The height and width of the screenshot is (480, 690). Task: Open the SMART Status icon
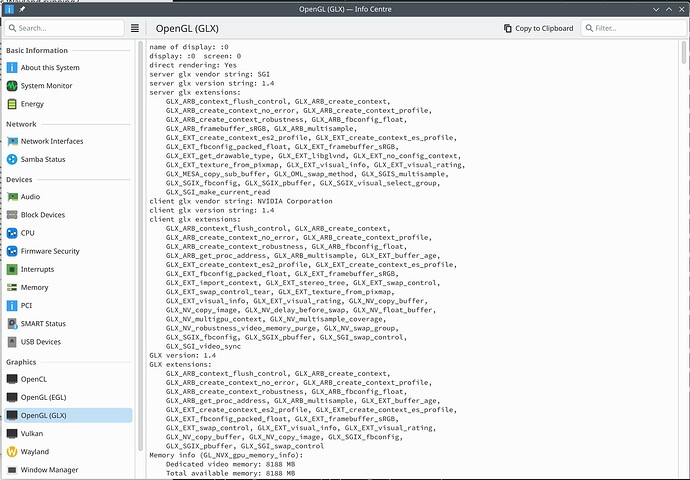click(12, 324)
